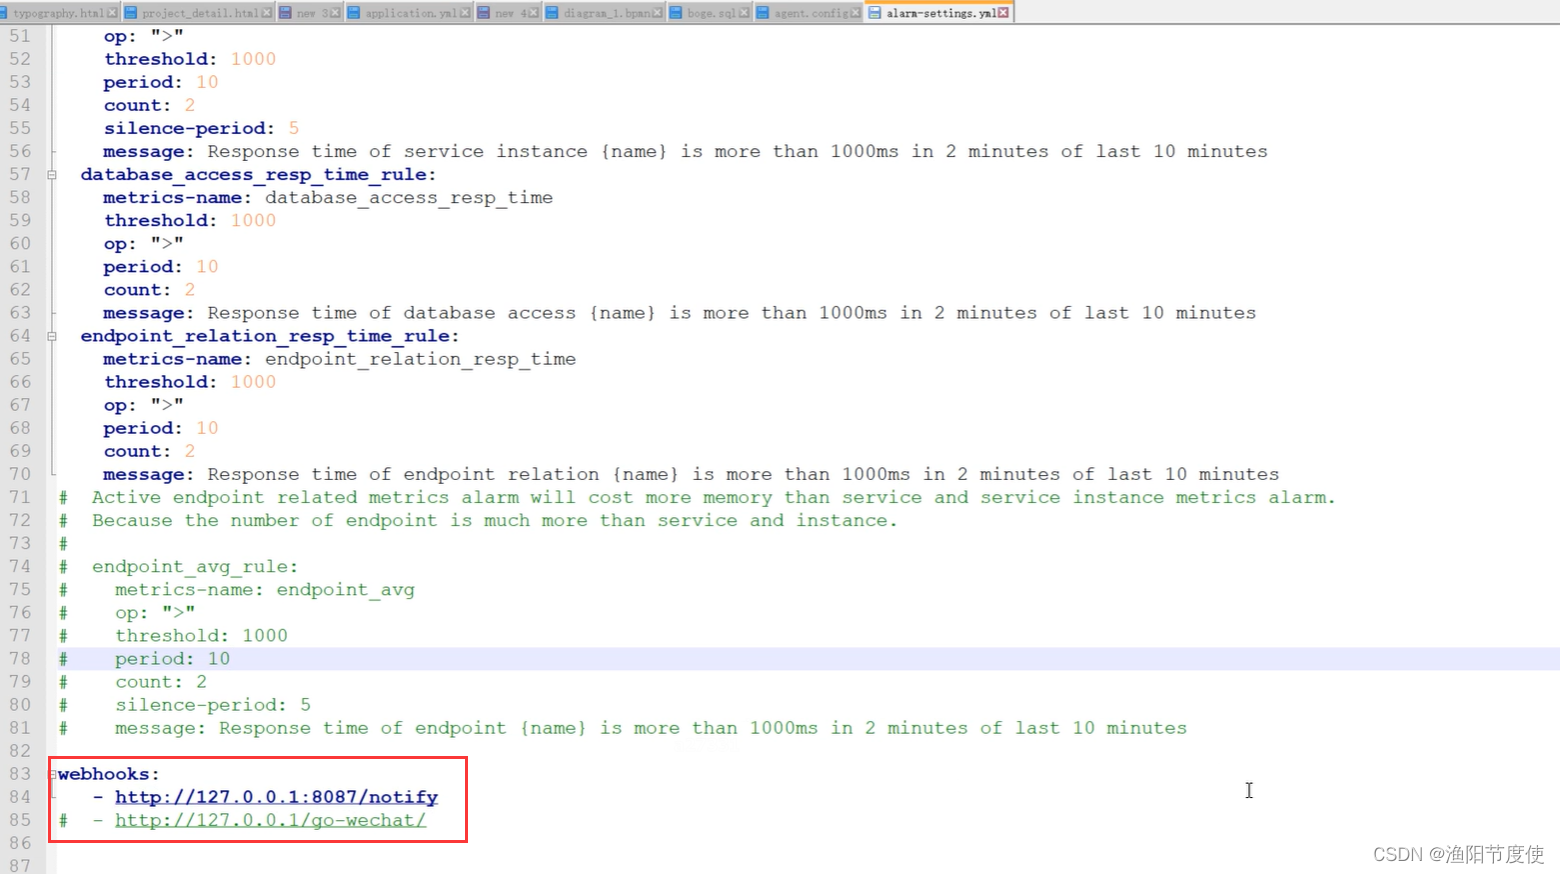Switch to the boge.sql tab
Image resolution: width=1560 pixels, height=874 pixels.
(710, 12)
